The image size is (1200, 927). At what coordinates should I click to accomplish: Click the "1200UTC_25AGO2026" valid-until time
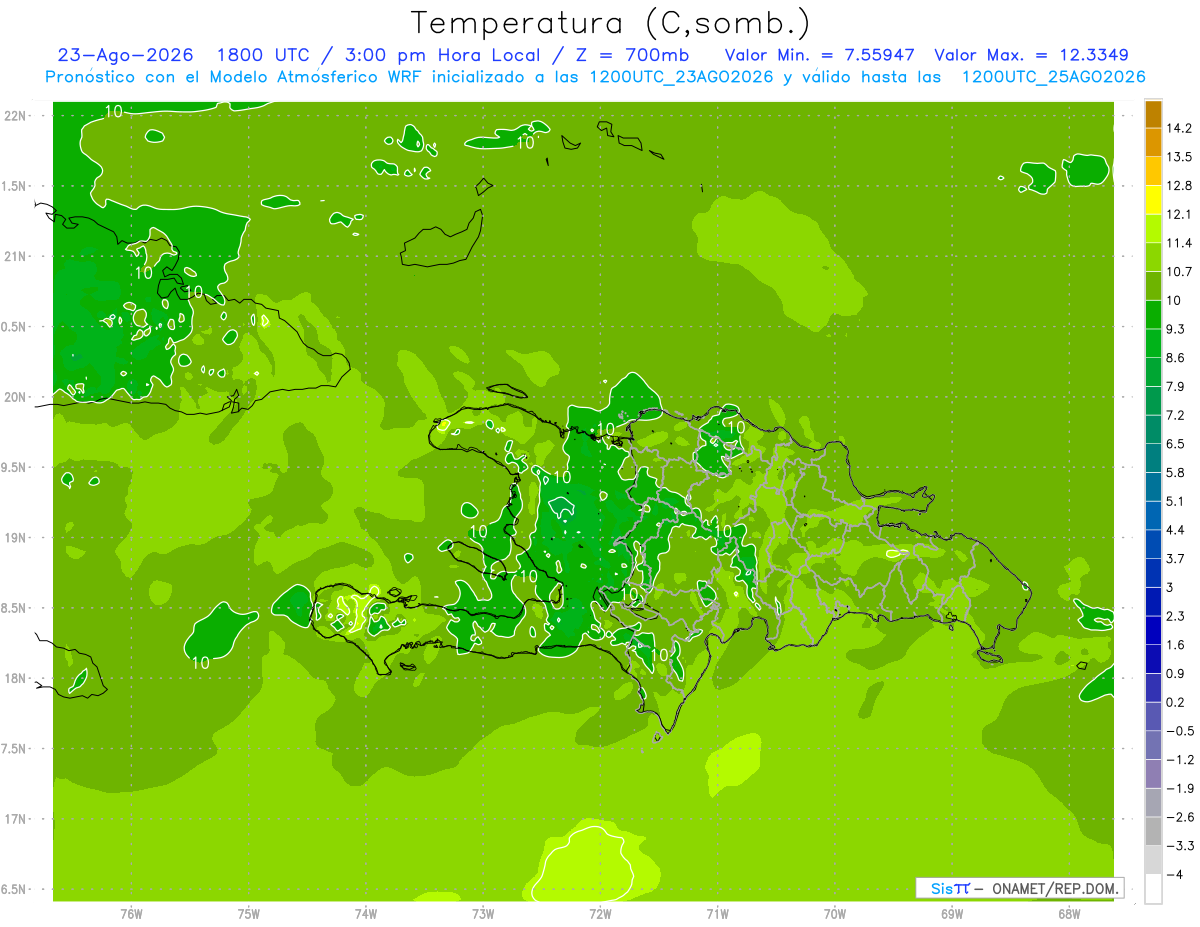point(1053,77)
